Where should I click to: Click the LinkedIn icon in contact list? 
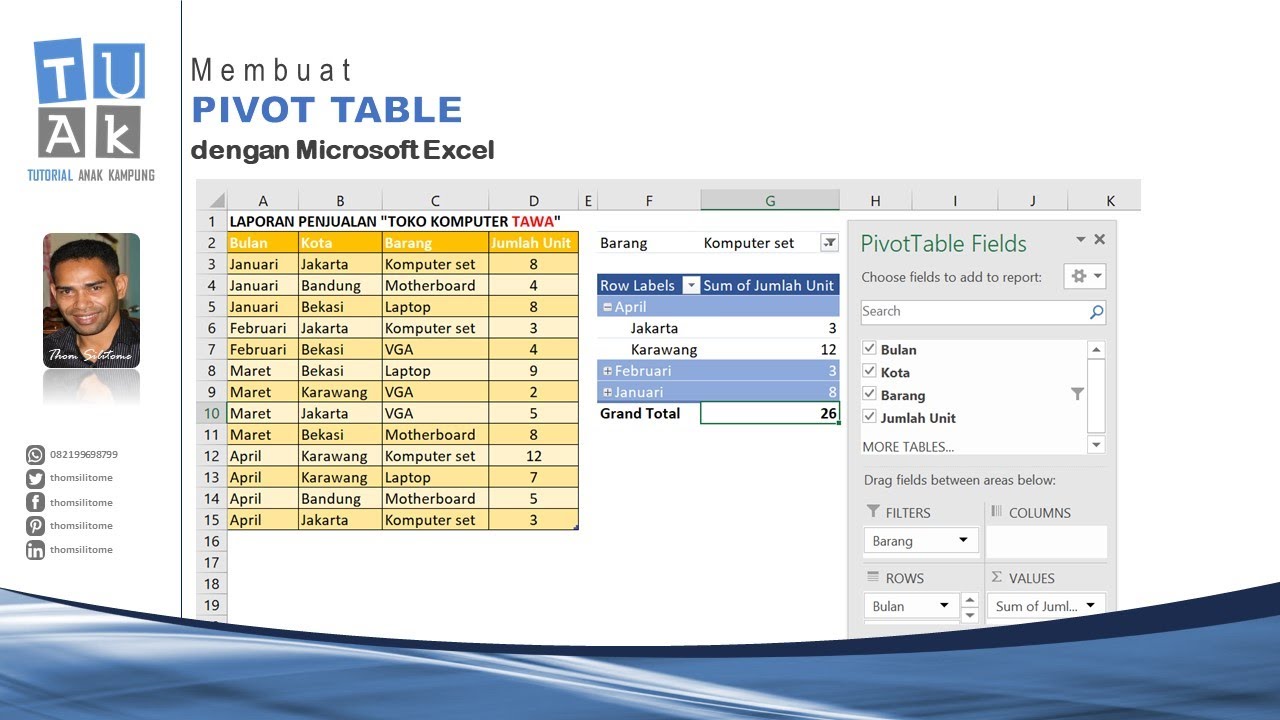click(x=36, y=550)
